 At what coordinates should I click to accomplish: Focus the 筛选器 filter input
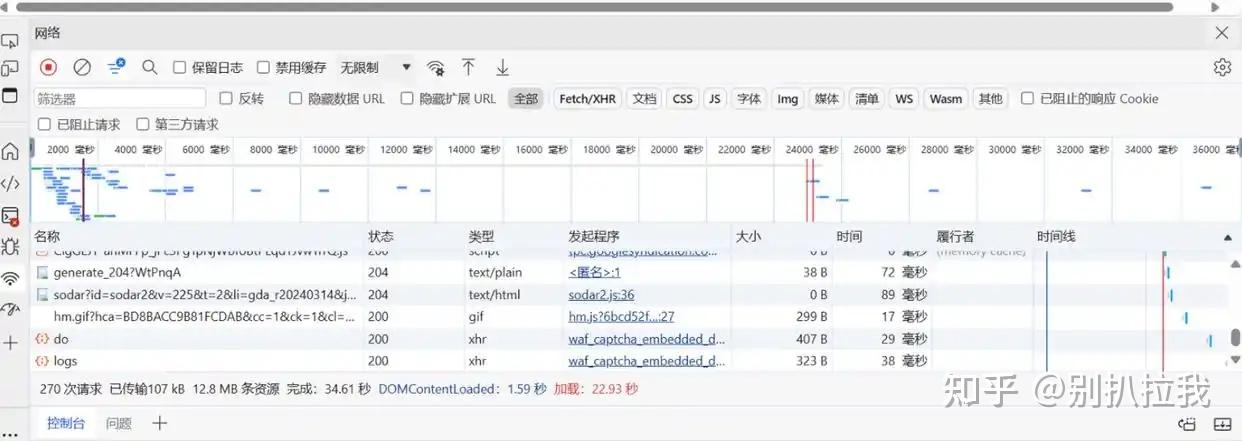tap(120, 98)
